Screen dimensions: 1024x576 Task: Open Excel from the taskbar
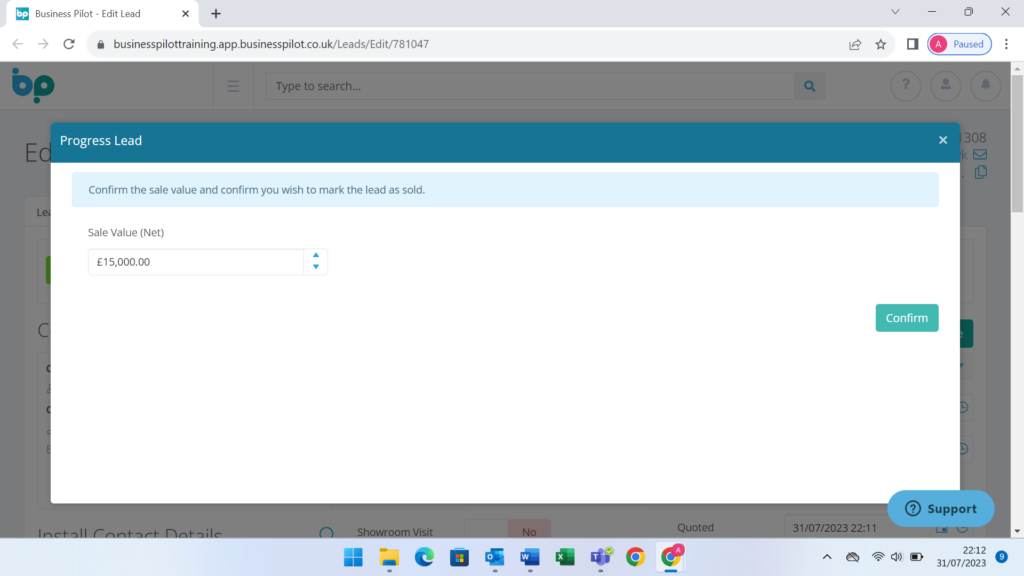click(x=565, y=557)
